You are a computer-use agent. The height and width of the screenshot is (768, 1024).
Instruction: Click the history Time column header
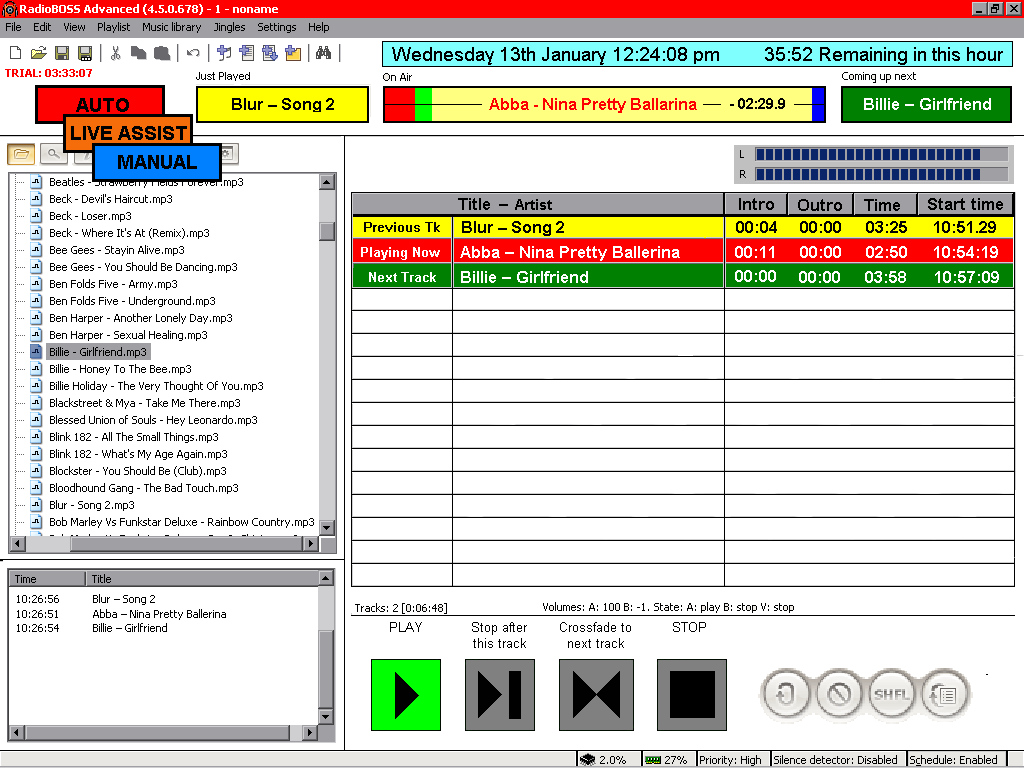click(47, 579)
